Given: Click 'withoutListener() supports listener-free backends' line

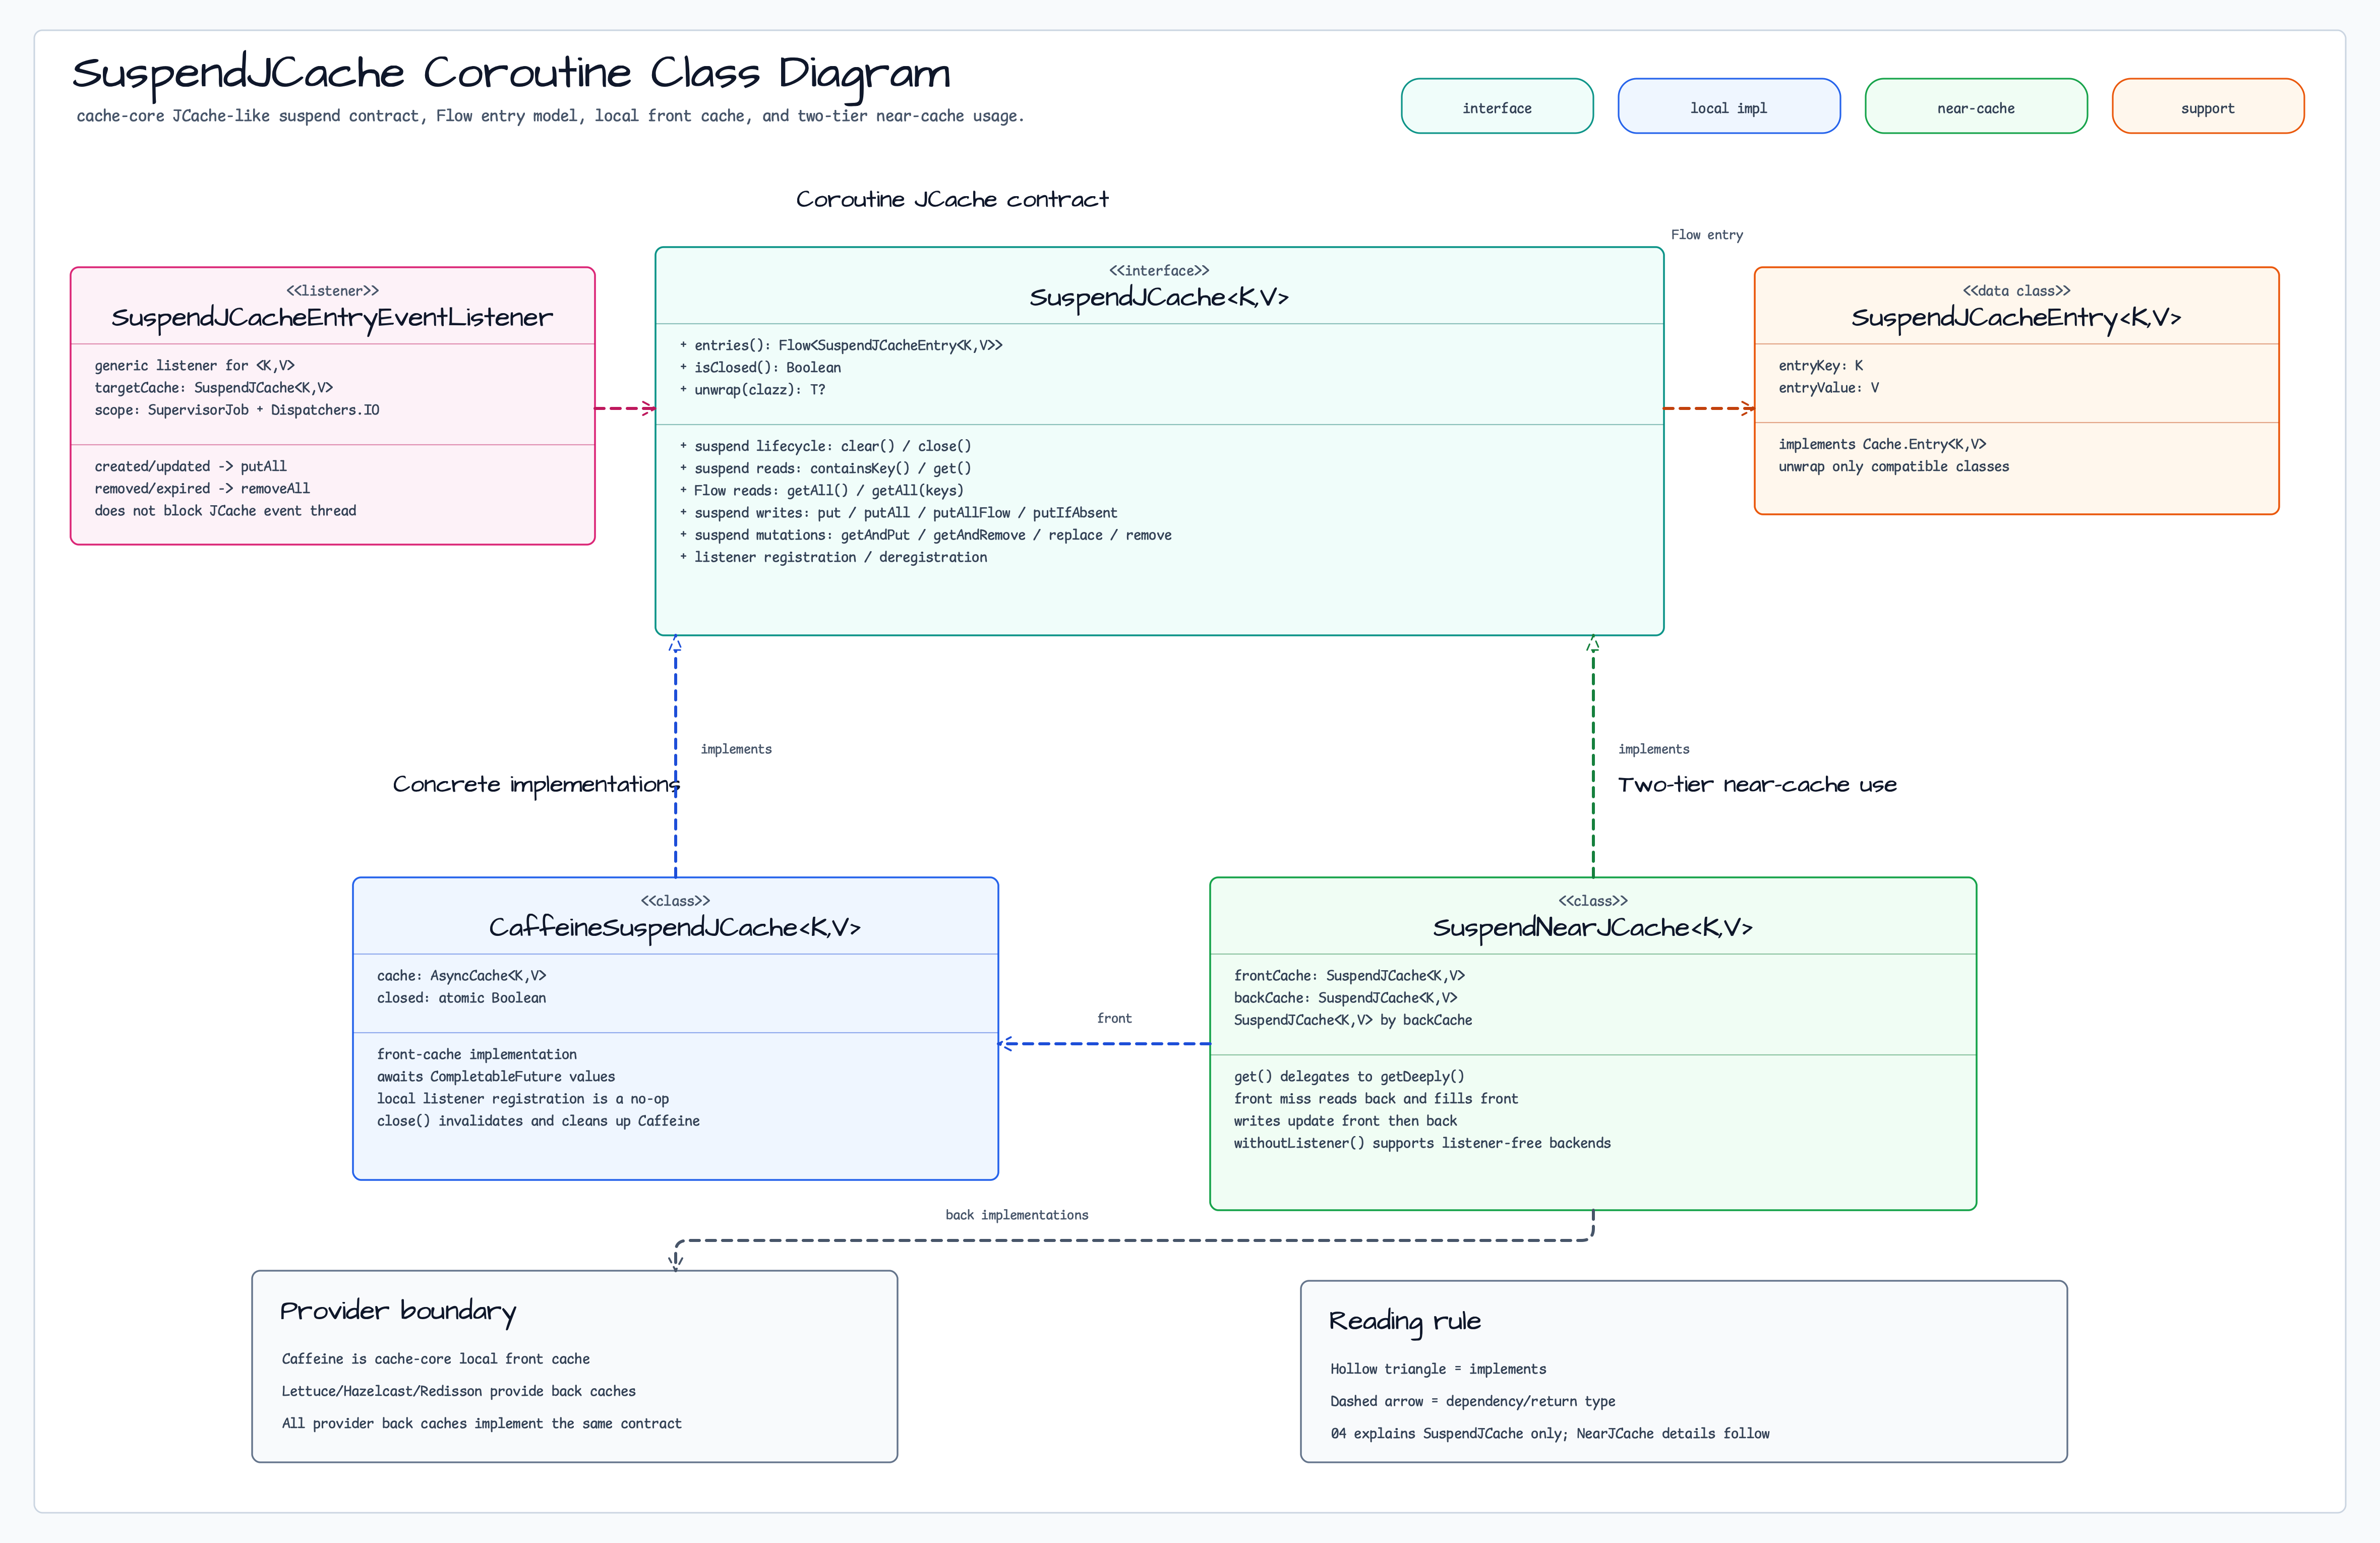Looking at the screenshot, I should [x=1422, y=1143].
